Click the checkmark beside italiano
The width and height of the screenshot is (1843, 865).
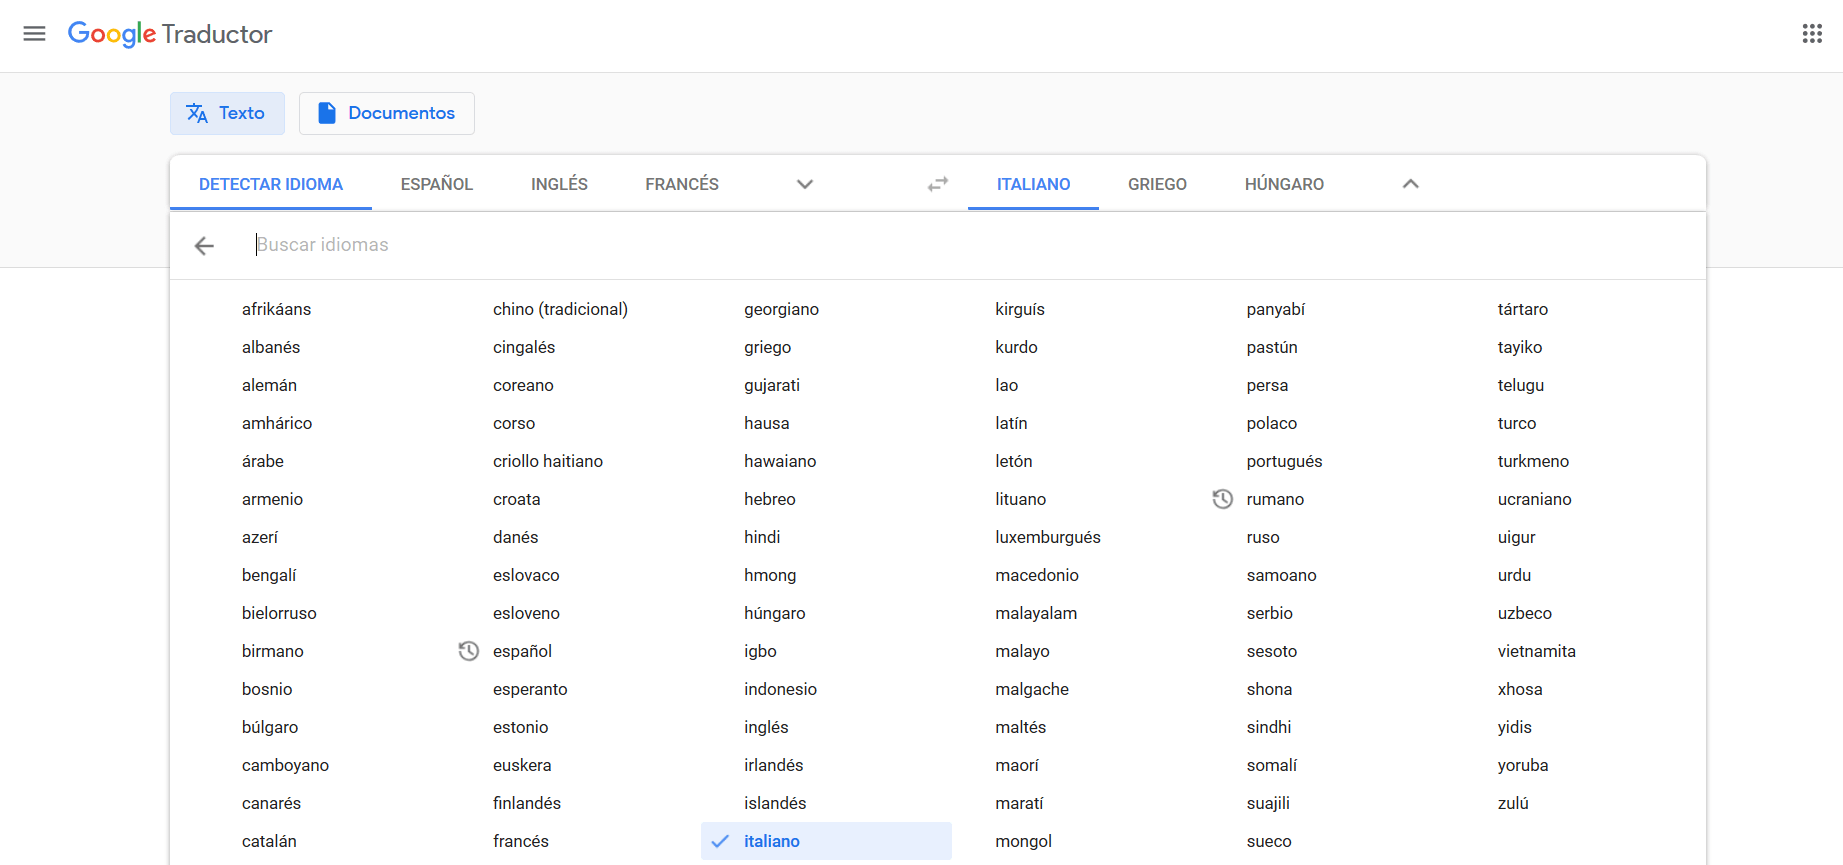point(720,842)
